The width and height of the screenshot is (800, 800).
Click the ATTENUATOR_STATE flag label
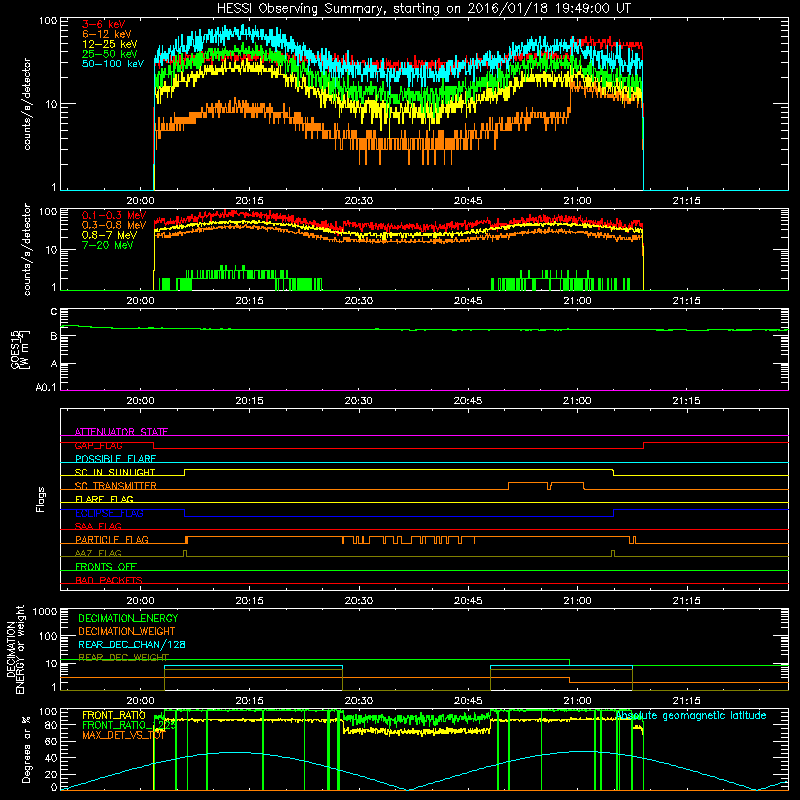coord(121,432)
